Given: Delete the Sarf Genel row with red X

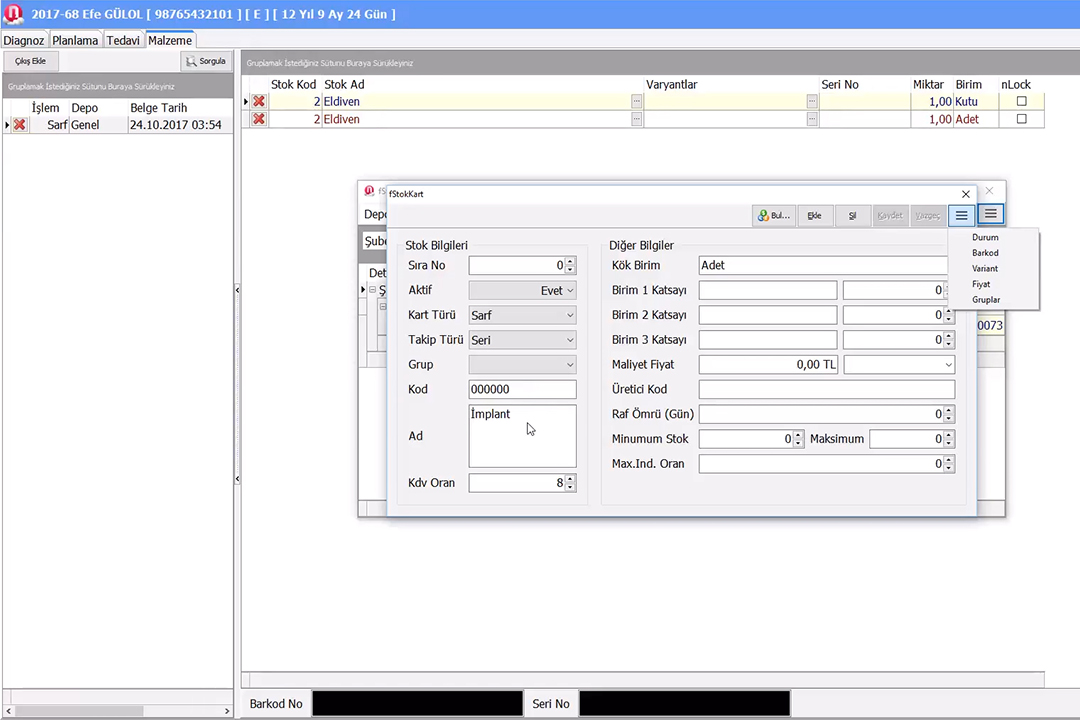Looking at the screenshot, I should [19, 125].
